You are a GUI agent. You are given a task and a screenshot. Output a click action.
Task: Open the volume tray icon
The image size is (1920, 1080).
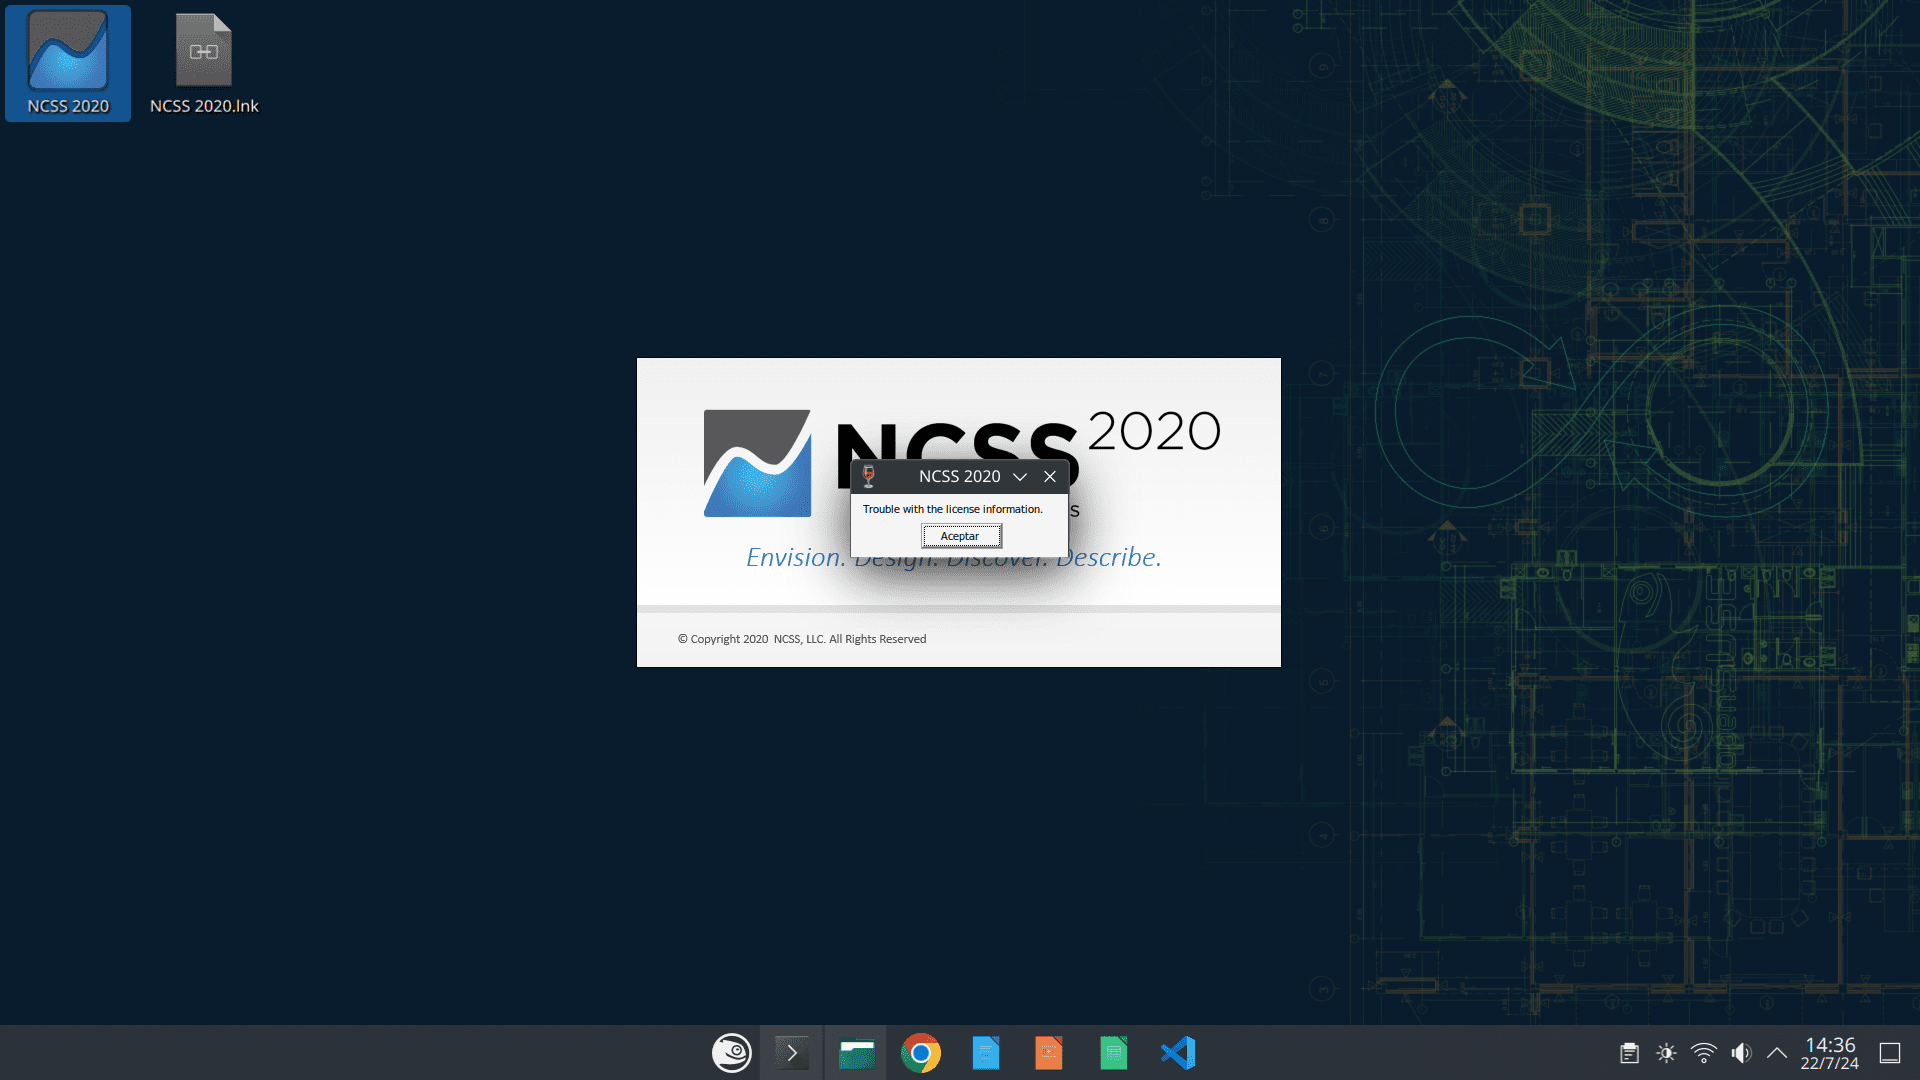(x=1741, y=1053)
